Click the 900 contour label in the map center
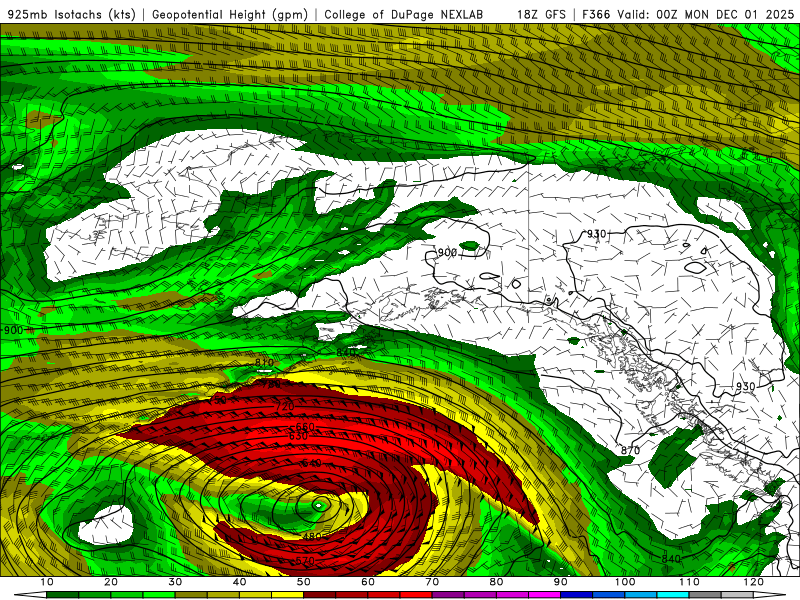The height and width of the screenshot is (600, 800). 447,253
